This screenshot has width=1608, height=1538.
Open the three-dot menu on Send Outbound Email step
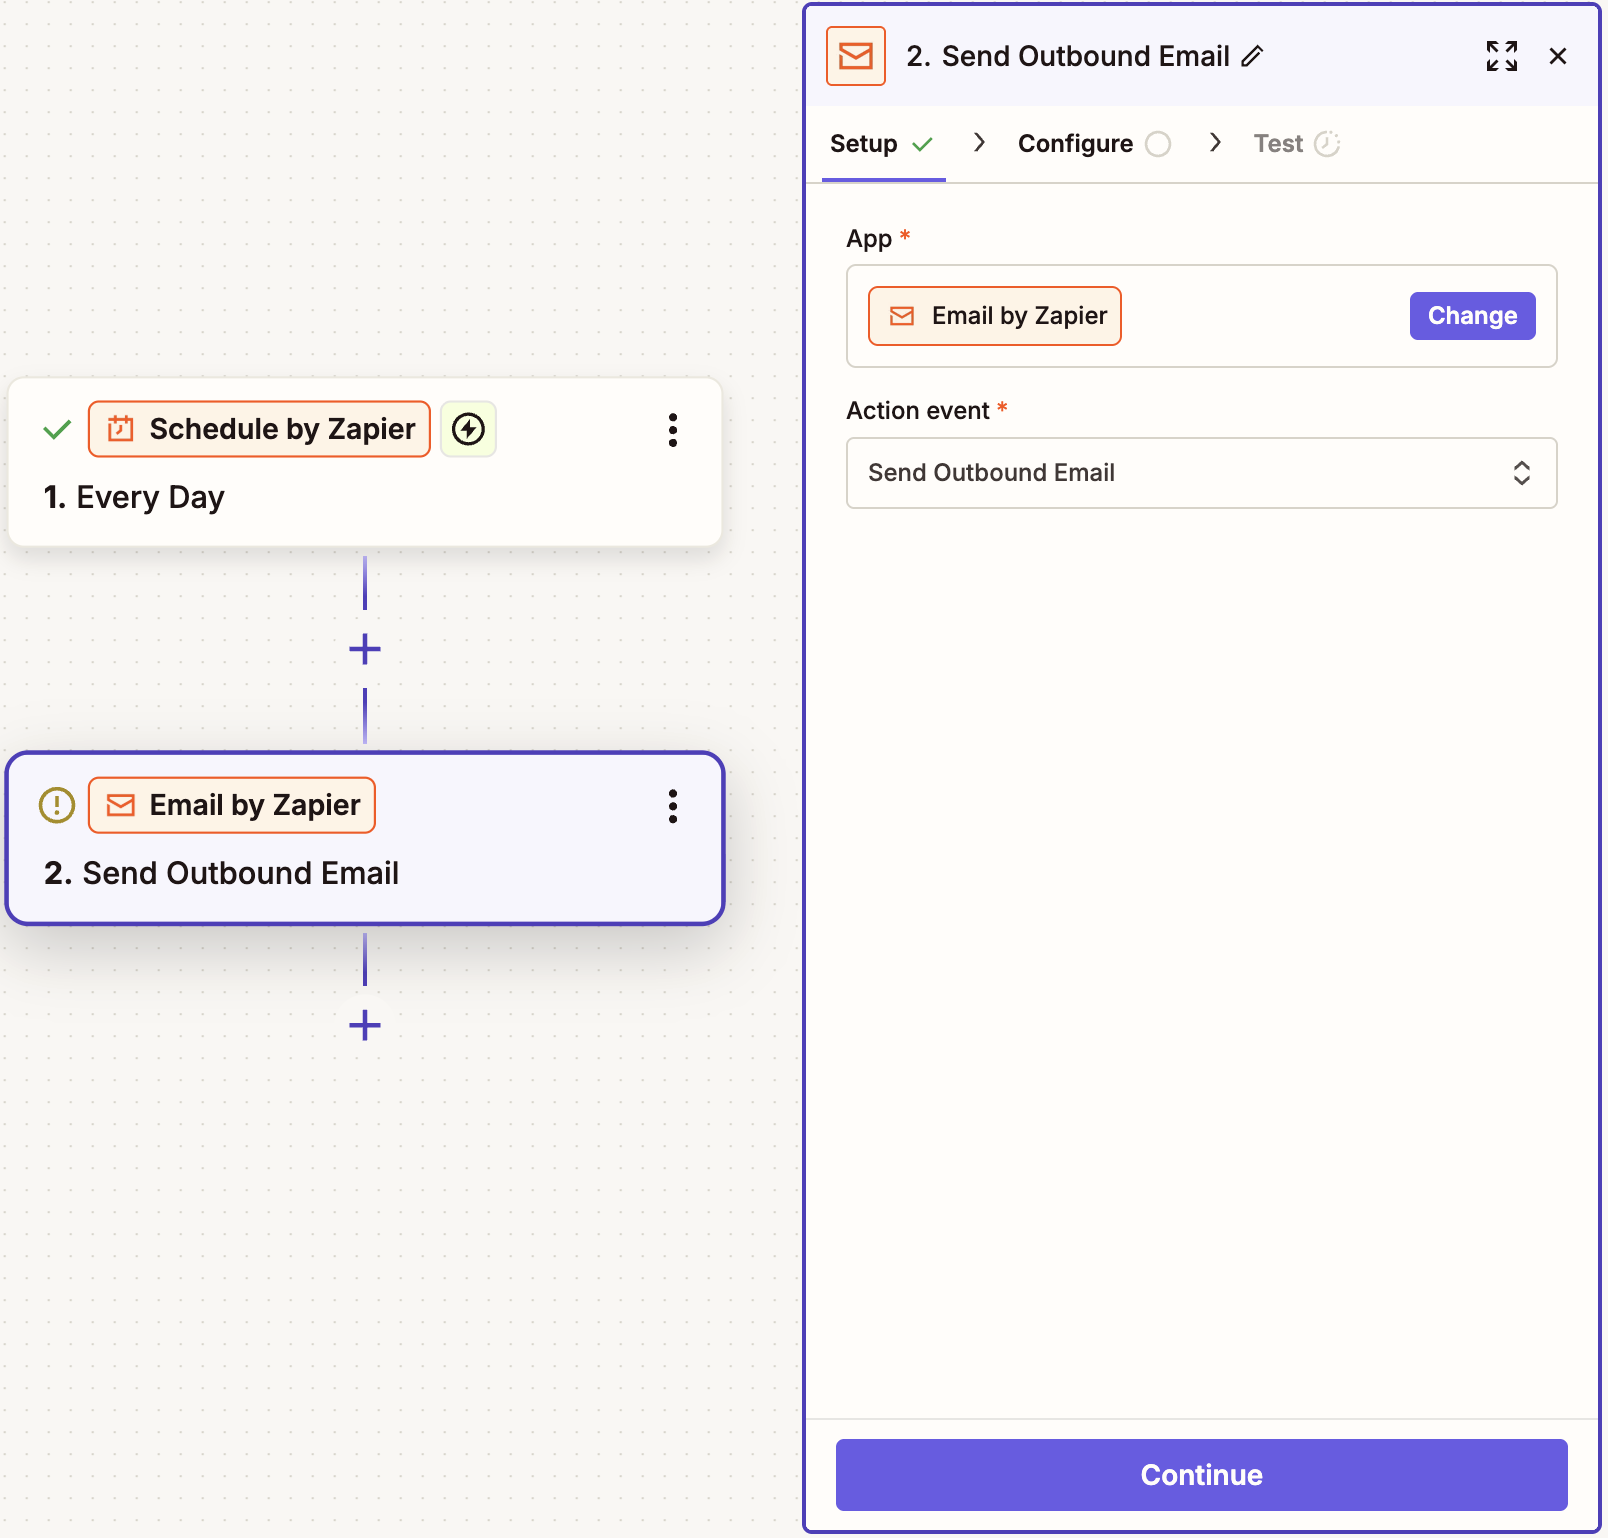[672, 807]
